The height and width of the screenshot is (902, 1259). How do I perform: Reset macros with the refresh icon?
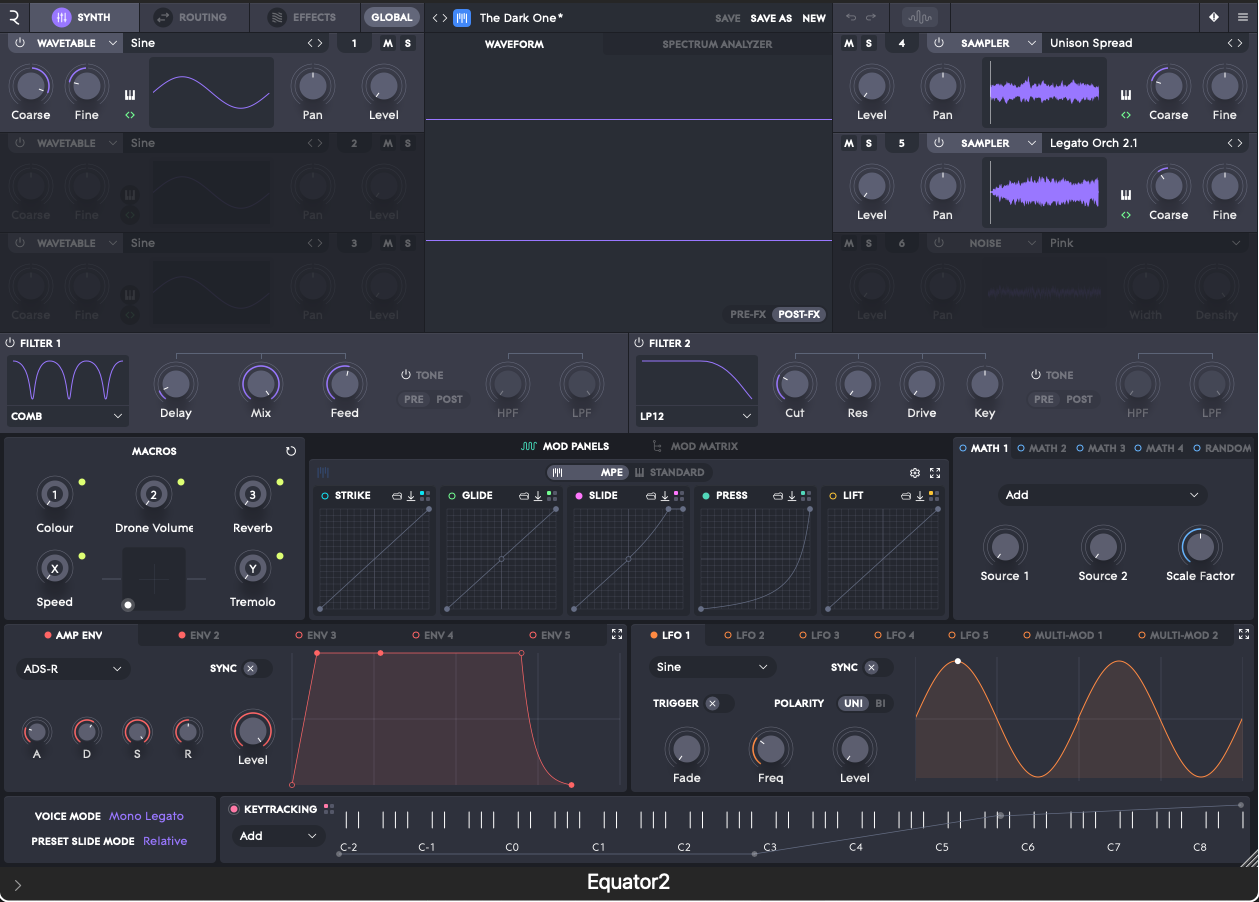[291, 451]
